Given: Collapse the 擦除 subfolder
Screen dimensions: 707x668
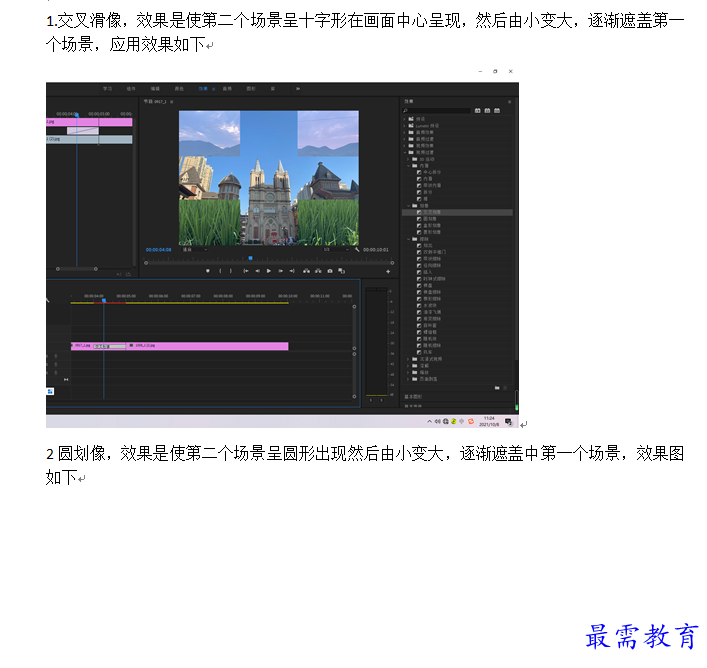Looking at the screenshot, I should [408, 239].
